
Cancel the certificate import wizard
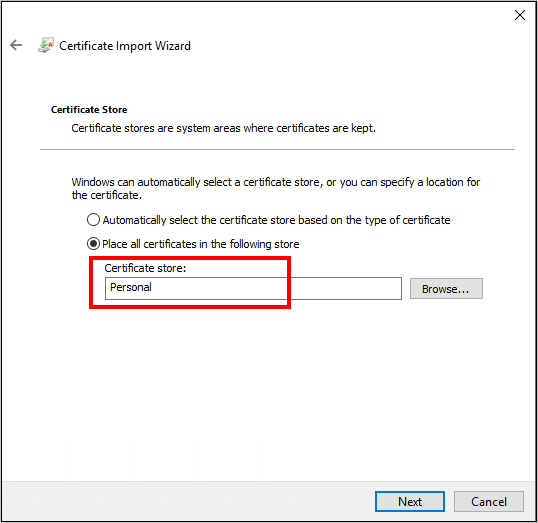tap(489, 501)
